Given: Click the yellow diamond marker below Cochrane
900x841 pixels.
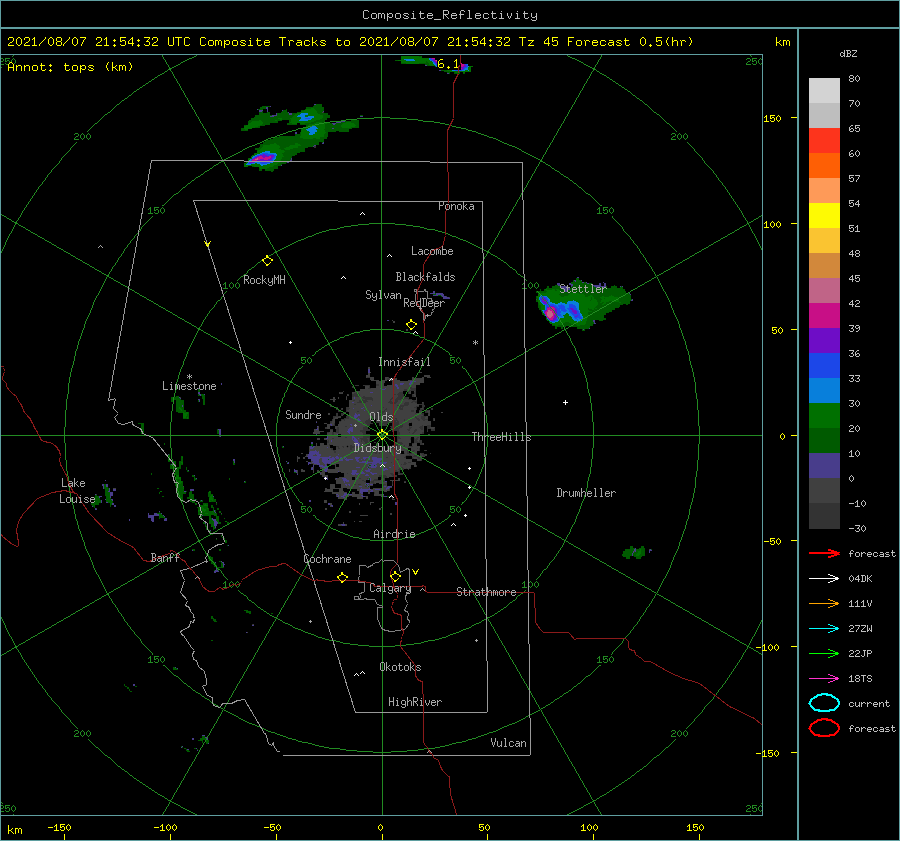Looking at the screenshot, I should [343, 577].
